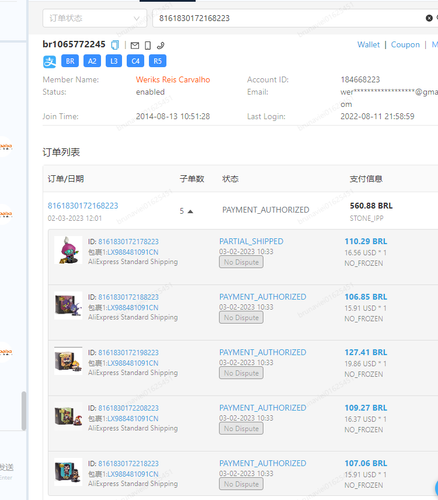This screenshot has width=438, height=500.
Task: Click the 560.88 BRL total amount
Action: [x=371, y=206]
